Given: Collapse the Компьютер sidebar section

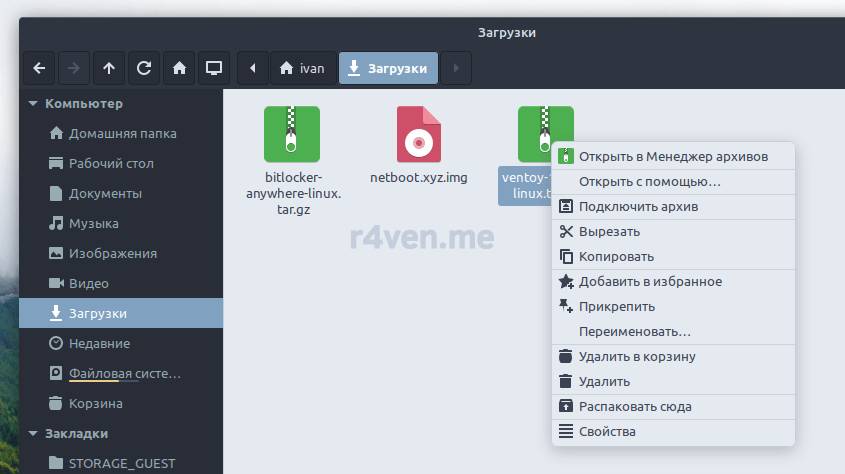Looking at the screenshot, I should tap(33, 103).
